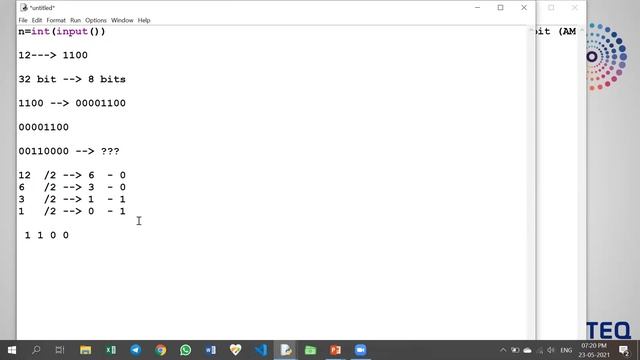Click the line '3 /2 --> 1 - 1'

[x=72, y=199]
